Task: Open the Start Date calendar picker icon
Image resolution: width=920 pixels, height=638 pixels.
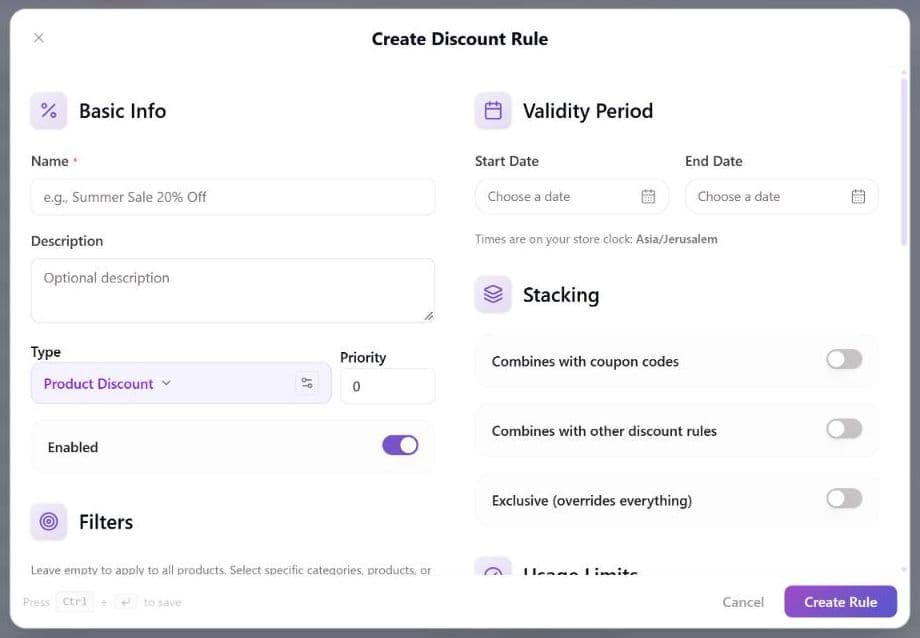Action: coord(648,197)
